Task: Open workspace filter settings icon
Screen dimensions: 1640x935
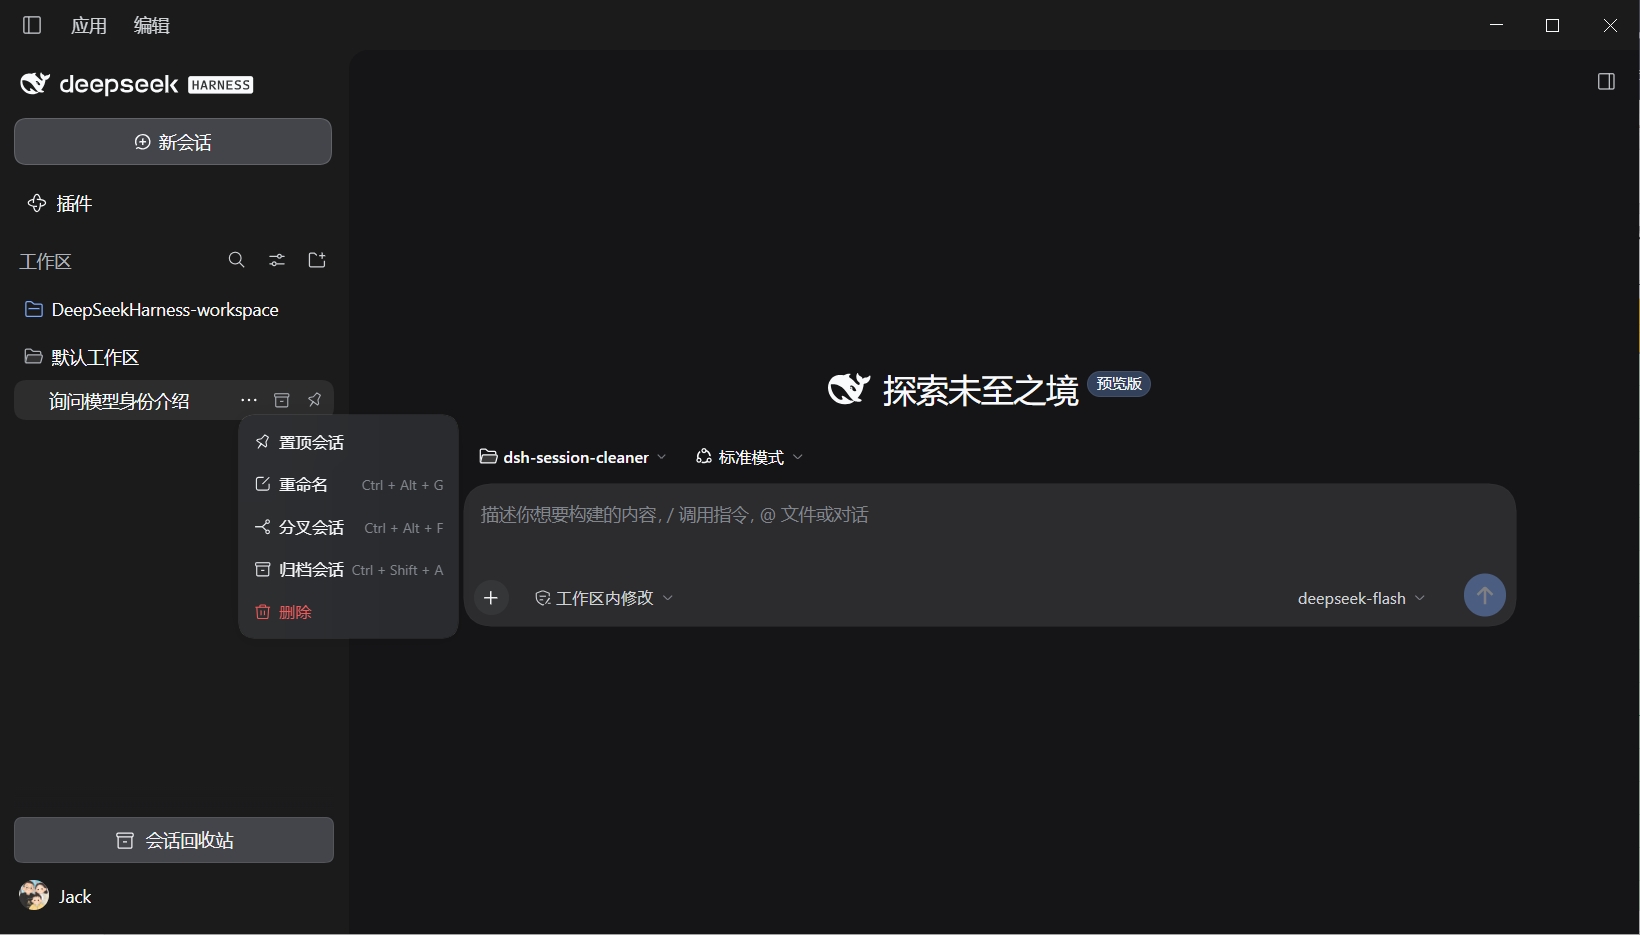Action: click(277, 260)
